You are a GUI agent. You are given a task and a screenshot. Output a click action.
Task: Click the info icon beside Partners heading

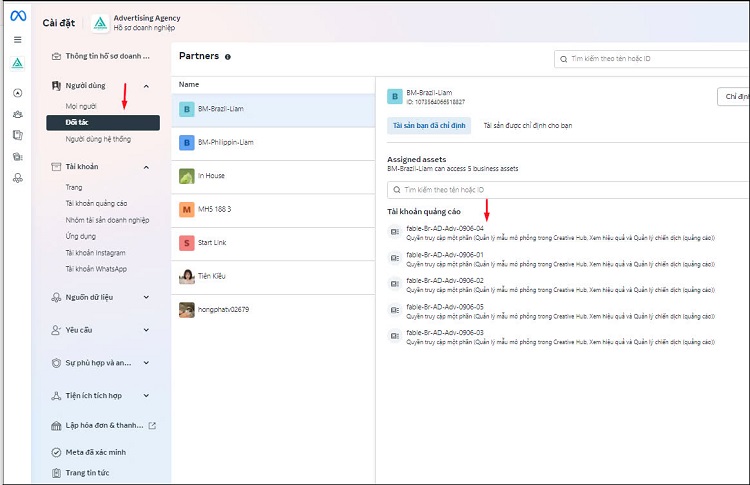coord(228,57)
